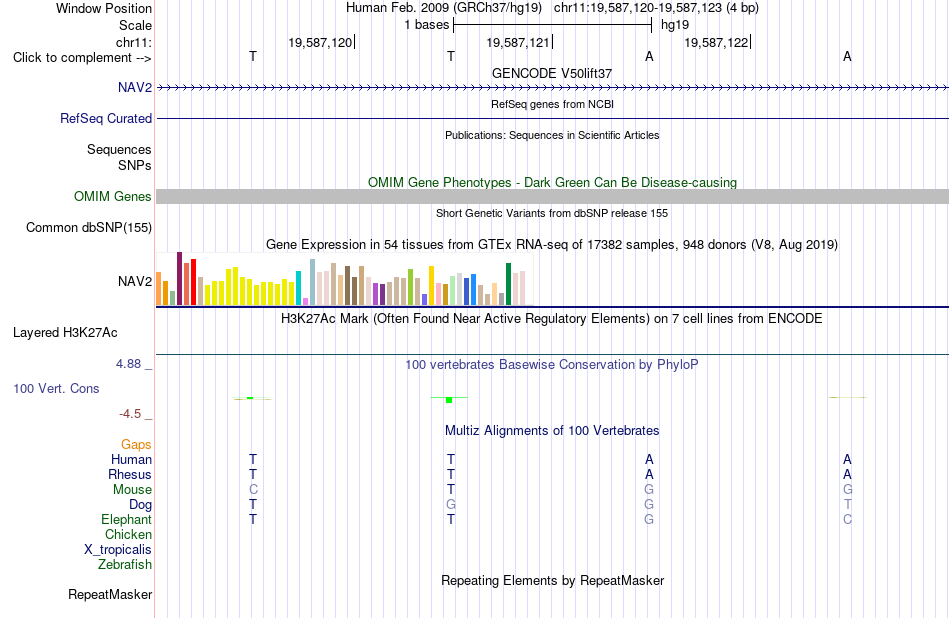
Task: Click 'Repeating Elements by RepeatMasker' title
Action: pos(552,580)
